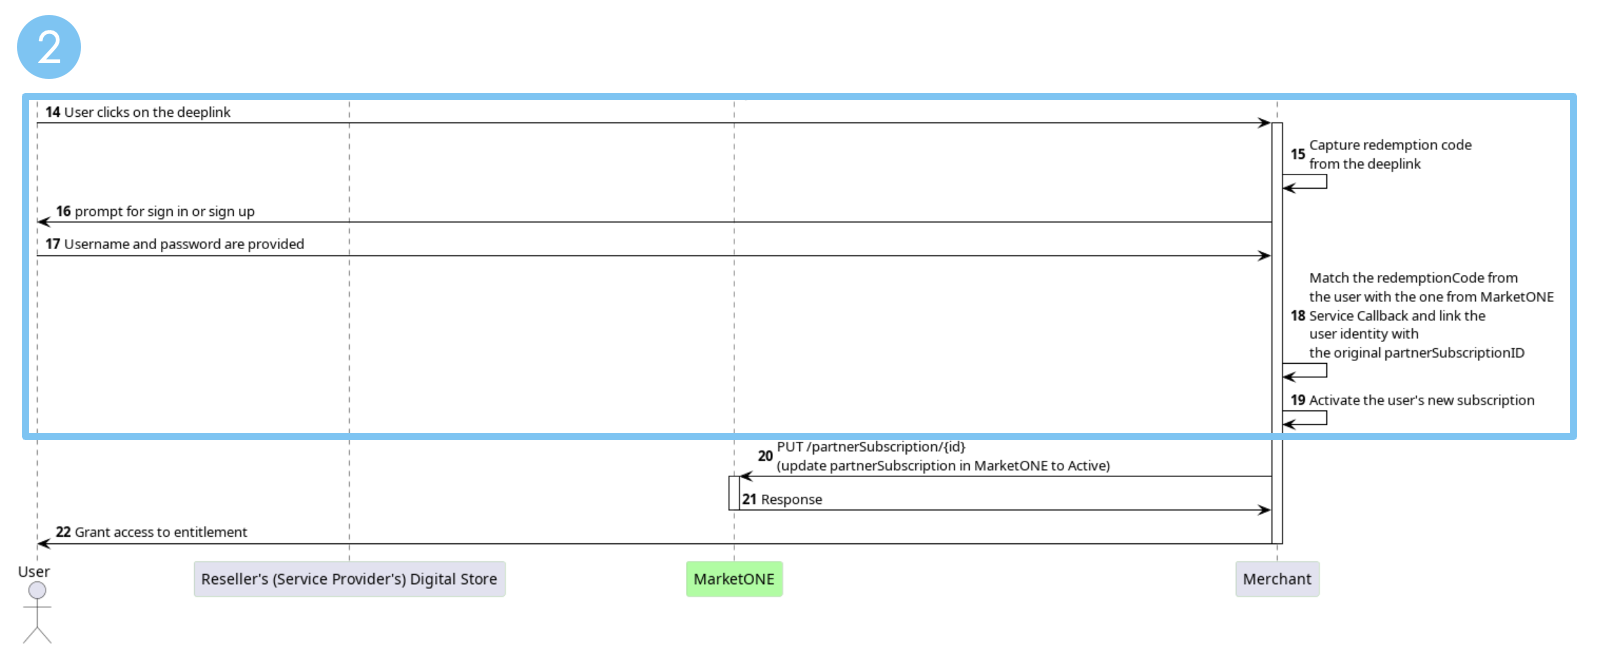Select the Merchant participant box

pos(1277,579)
